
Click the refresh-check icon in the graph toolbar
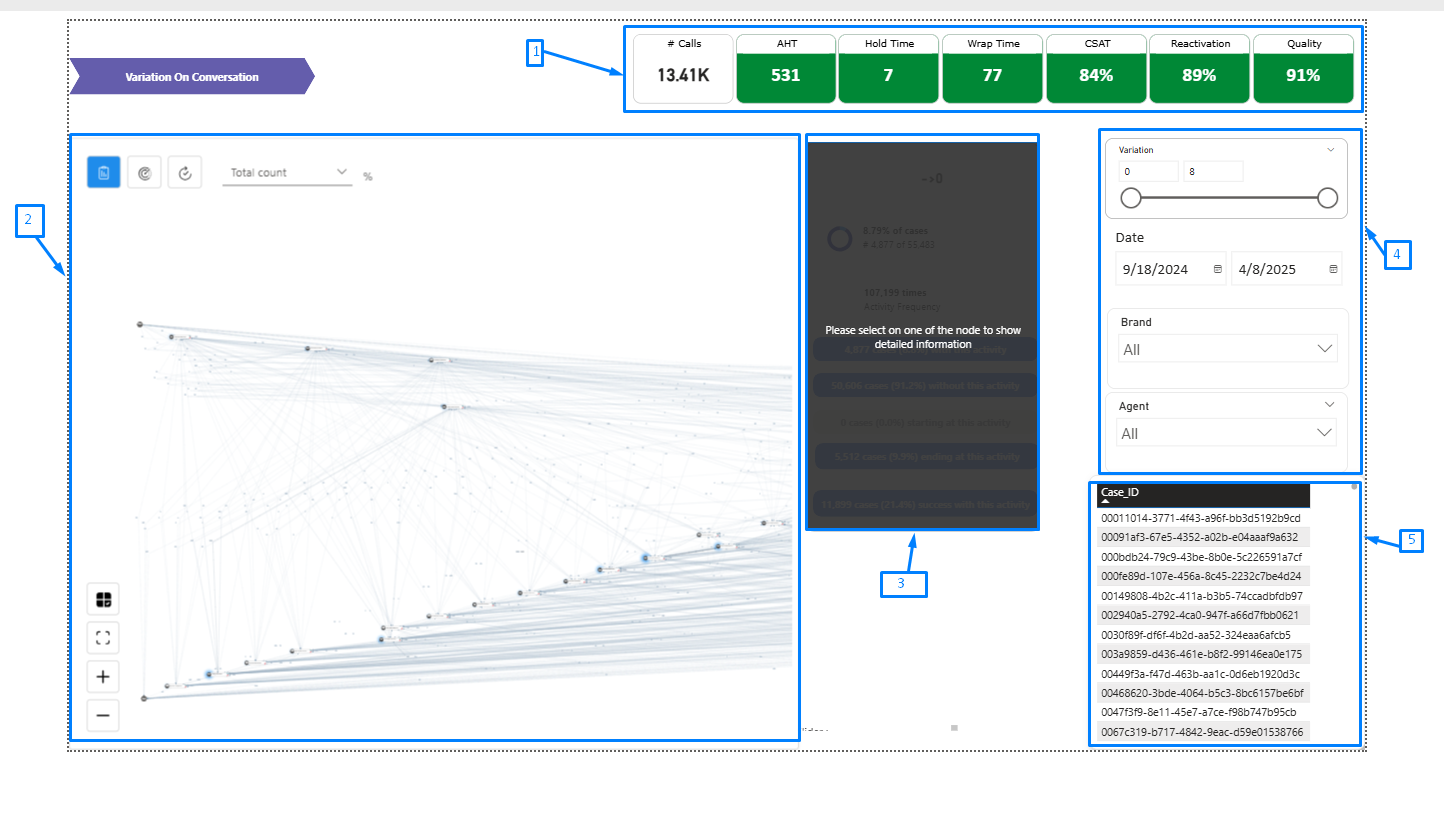point(184,171)
